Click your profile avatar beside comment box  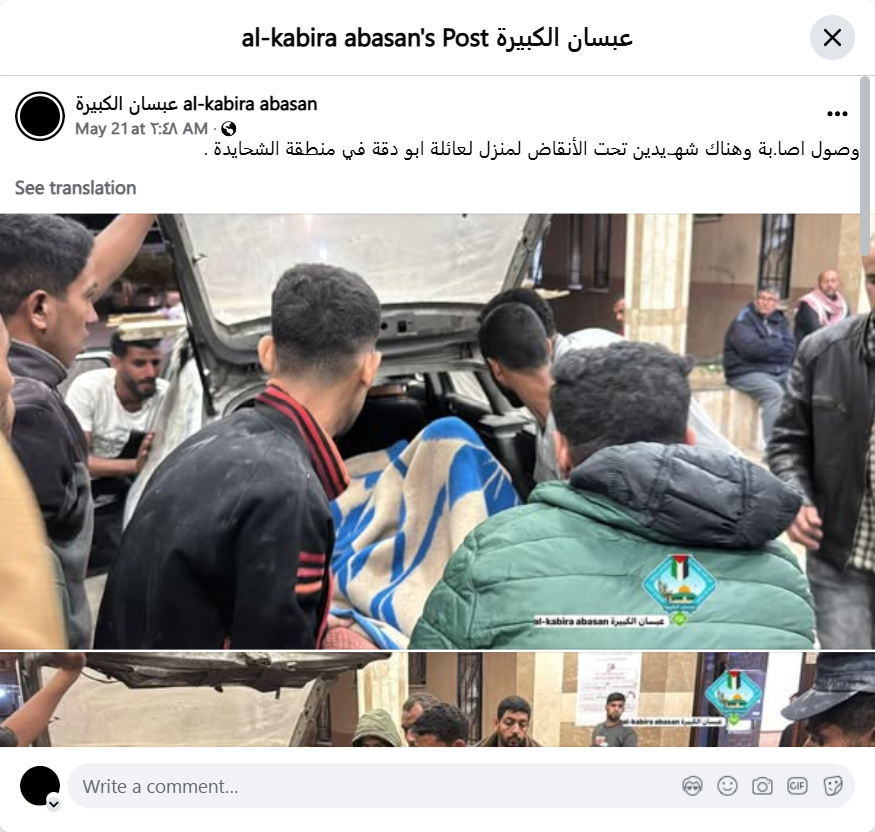[40, 786]
